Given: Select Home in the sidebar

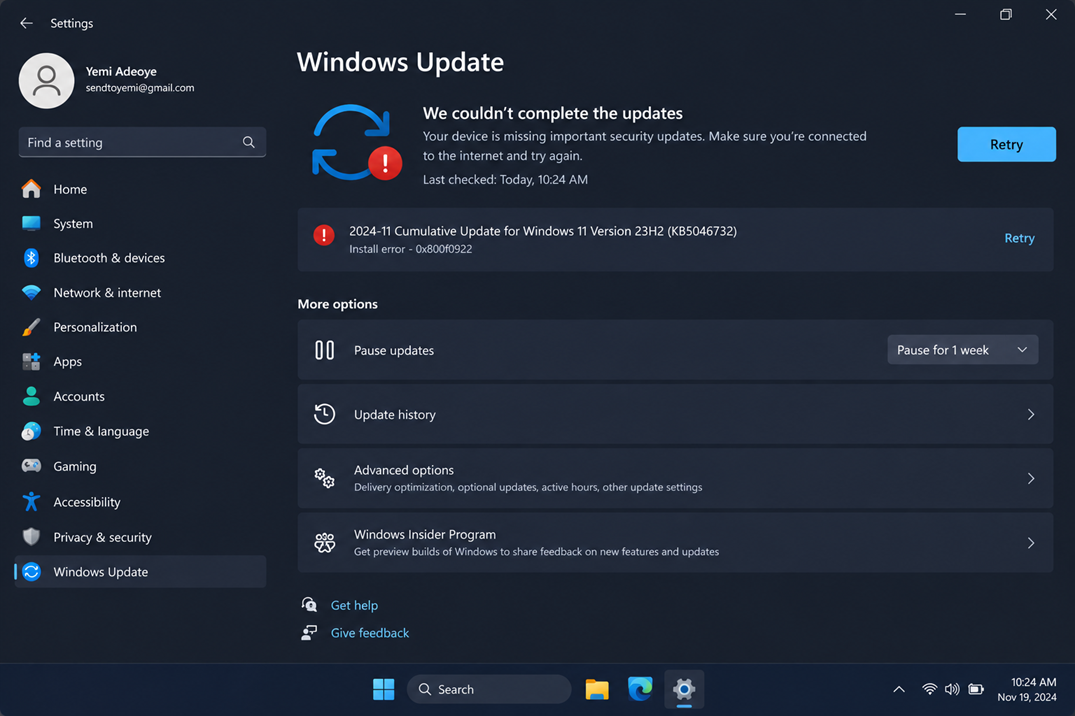Looking at the screenshot, I should 141,189.
